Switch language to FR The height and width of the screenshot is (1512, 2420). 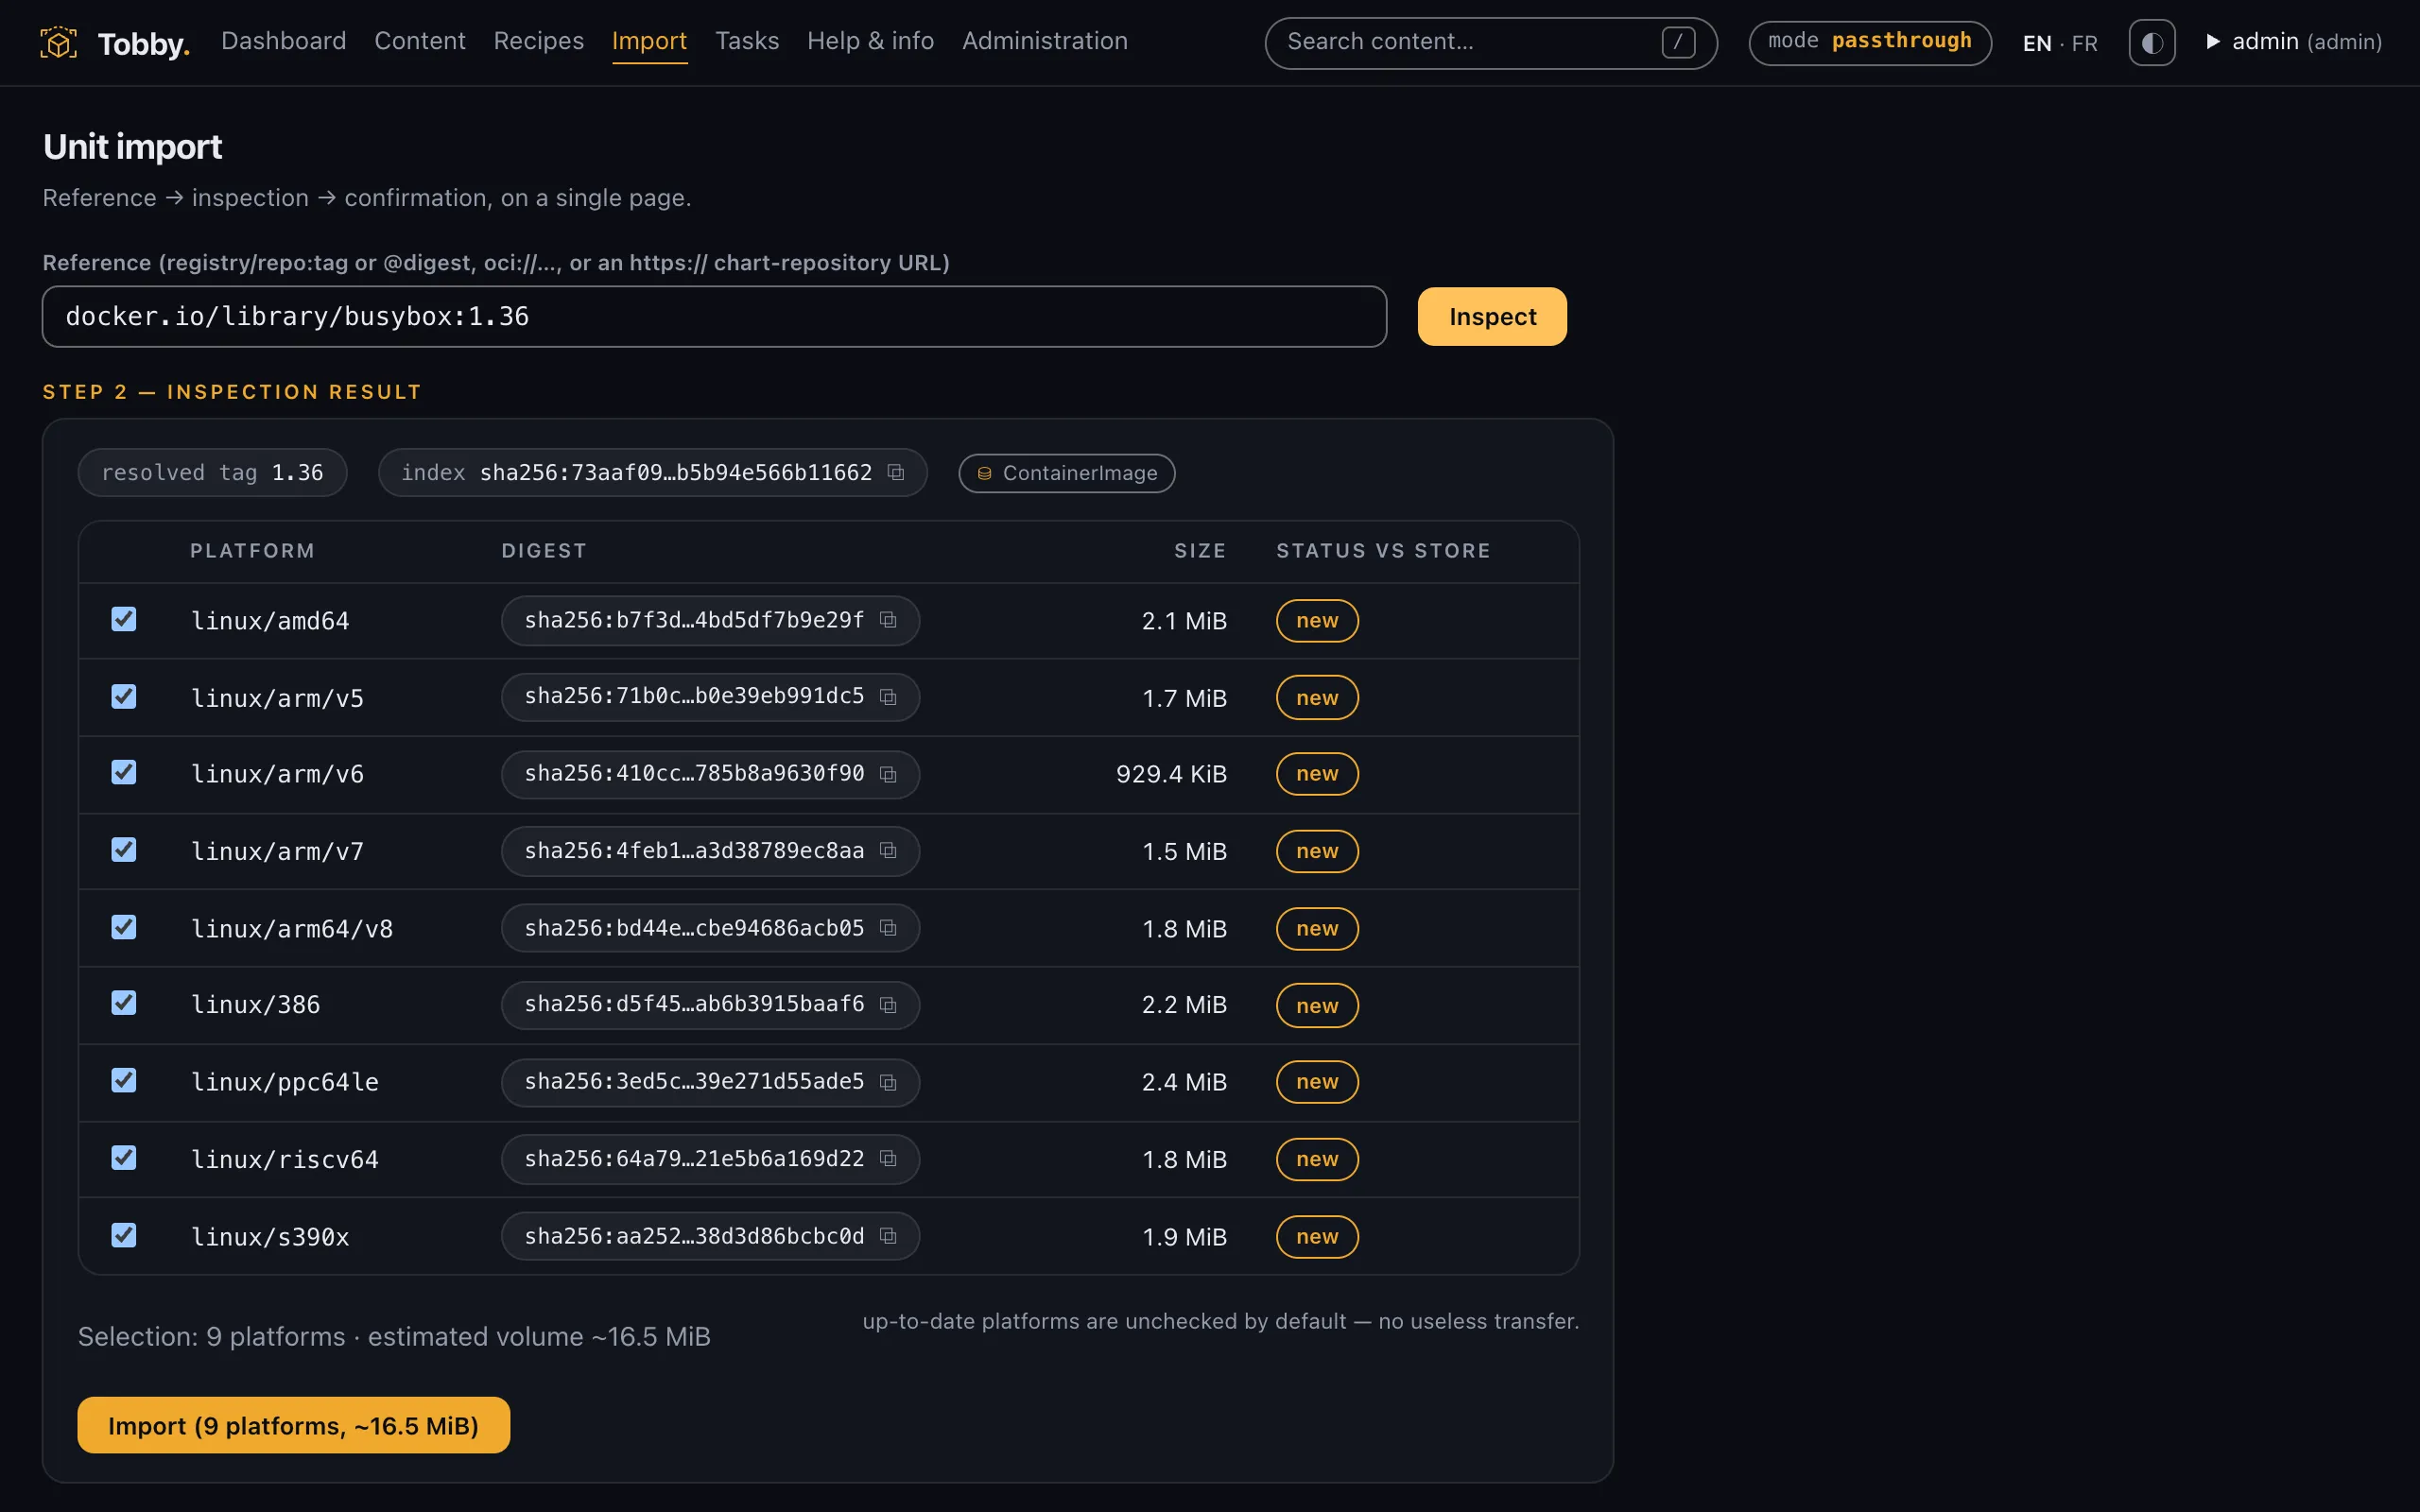(2085, 43)
